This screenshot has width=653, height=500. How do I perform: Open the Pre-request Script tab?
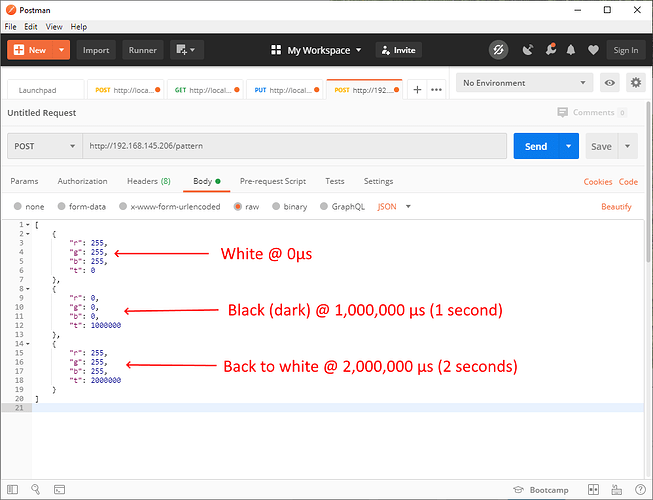point(273,181)
